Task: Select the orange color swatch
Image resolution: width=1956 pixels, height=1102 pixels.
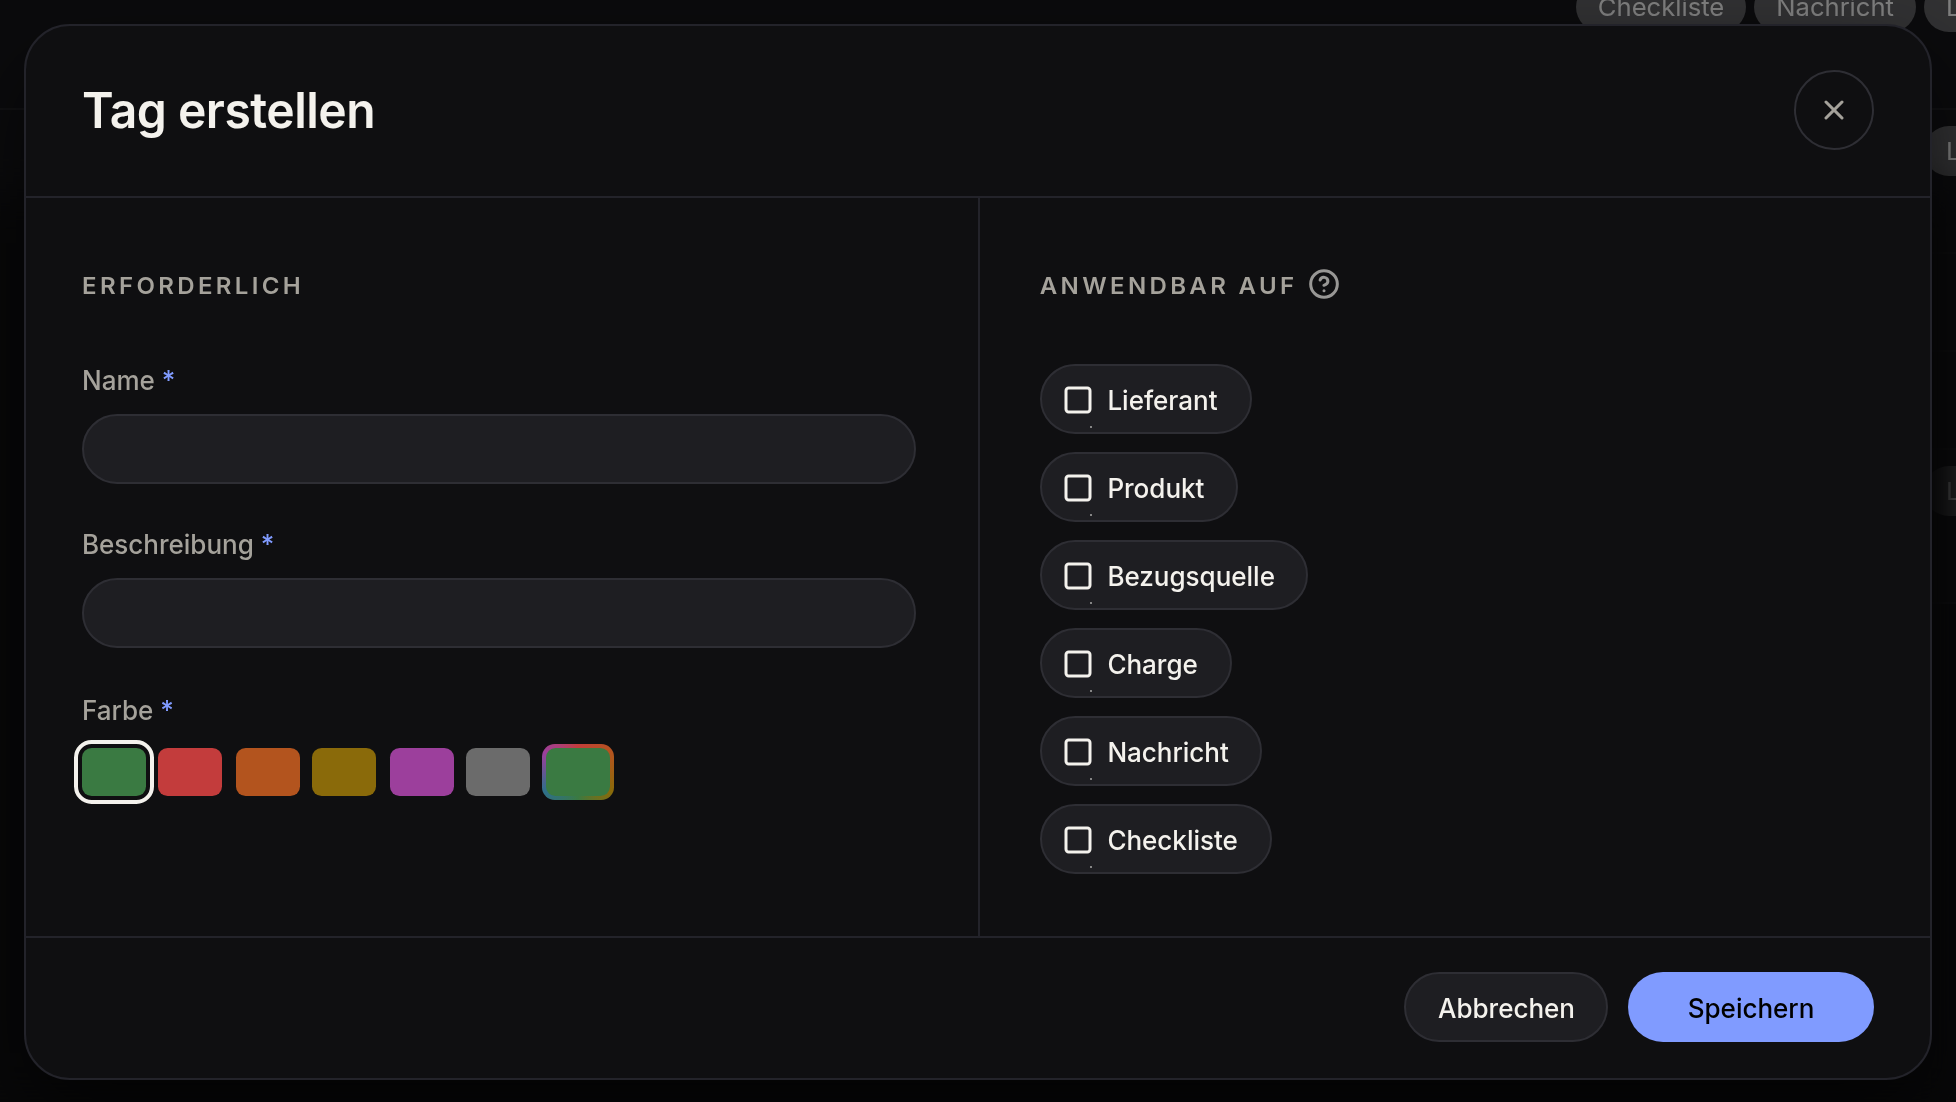Action: pyautogui.click(x=268, y=772)
